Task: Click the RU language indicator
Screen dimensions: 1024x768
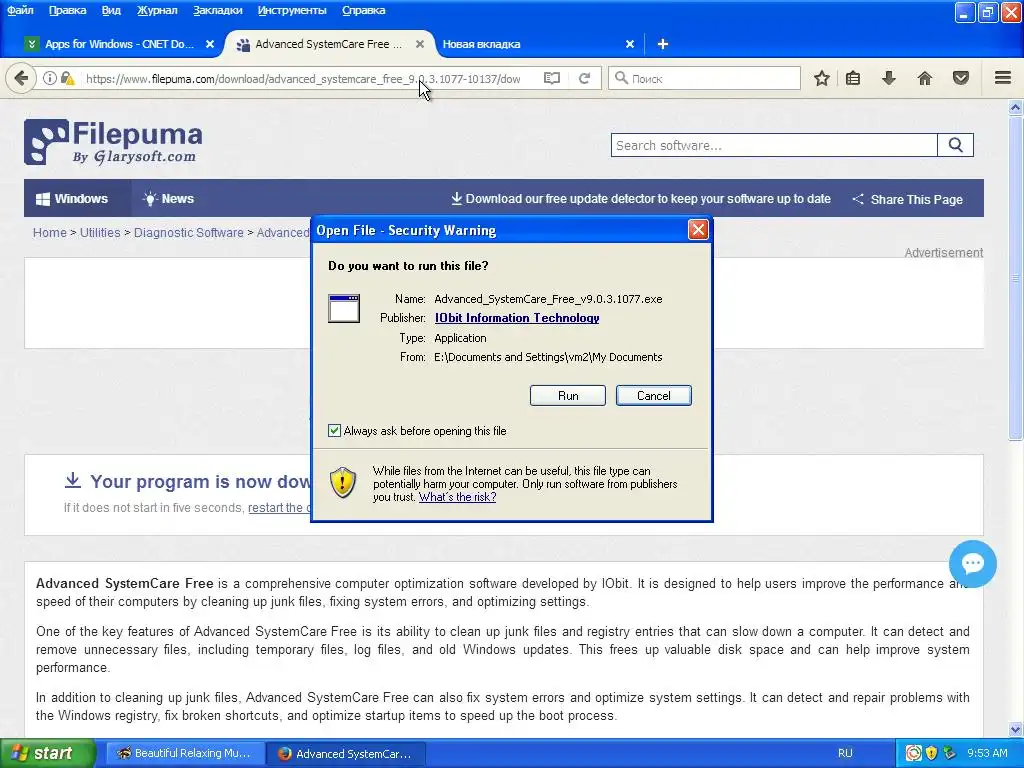Action: pyautogui.click(x=845, y=753)
